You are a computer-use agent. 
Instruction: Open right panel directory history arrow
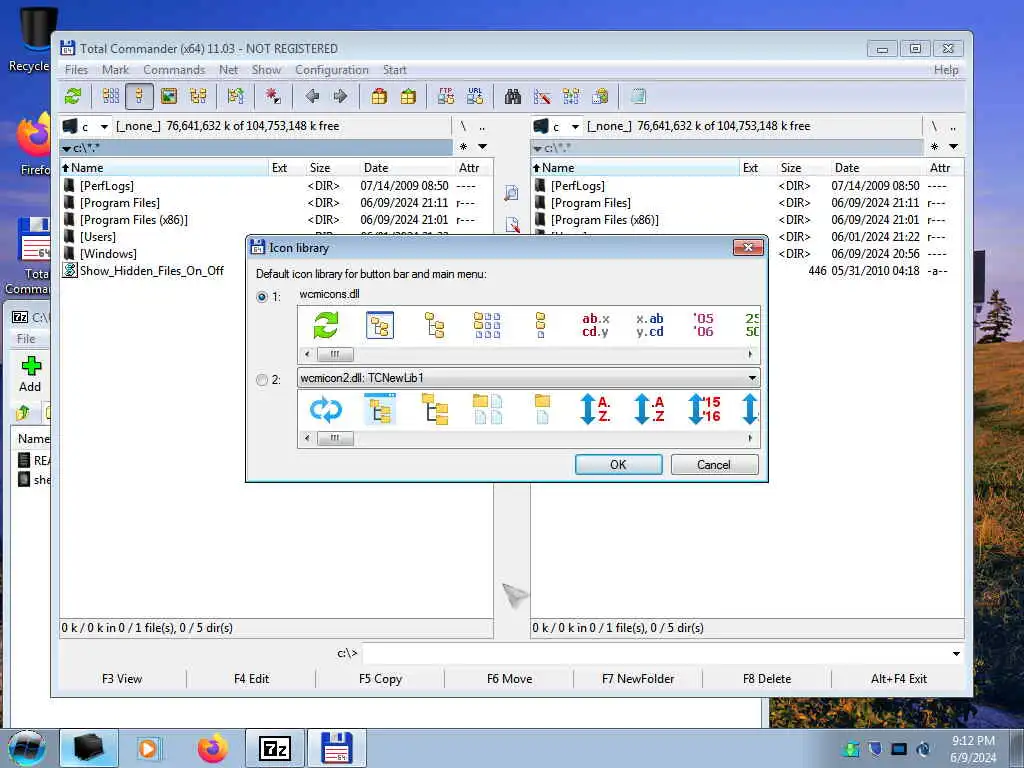tap(953, 147)
